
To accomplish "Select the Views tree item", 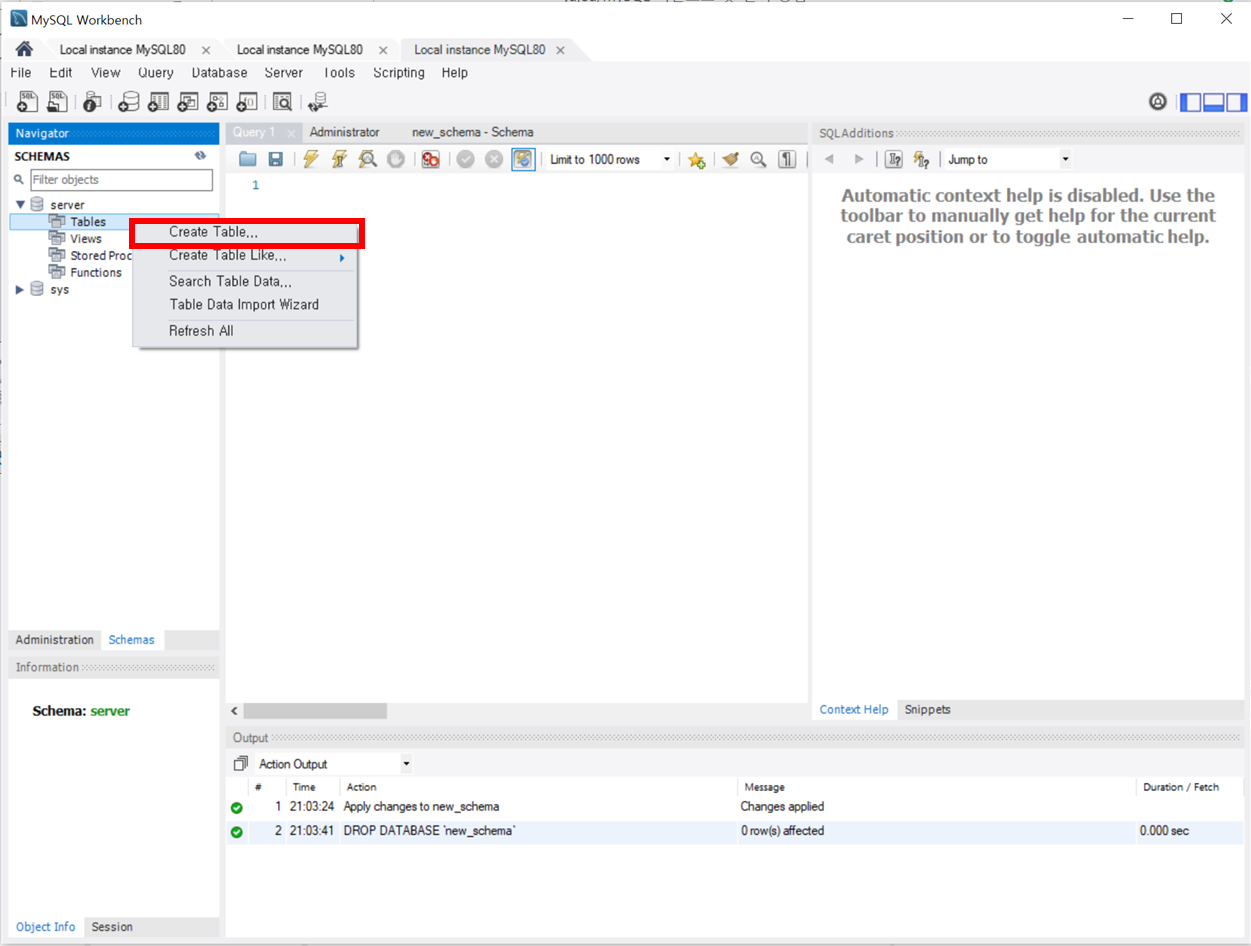I will (x=86, y=239).
